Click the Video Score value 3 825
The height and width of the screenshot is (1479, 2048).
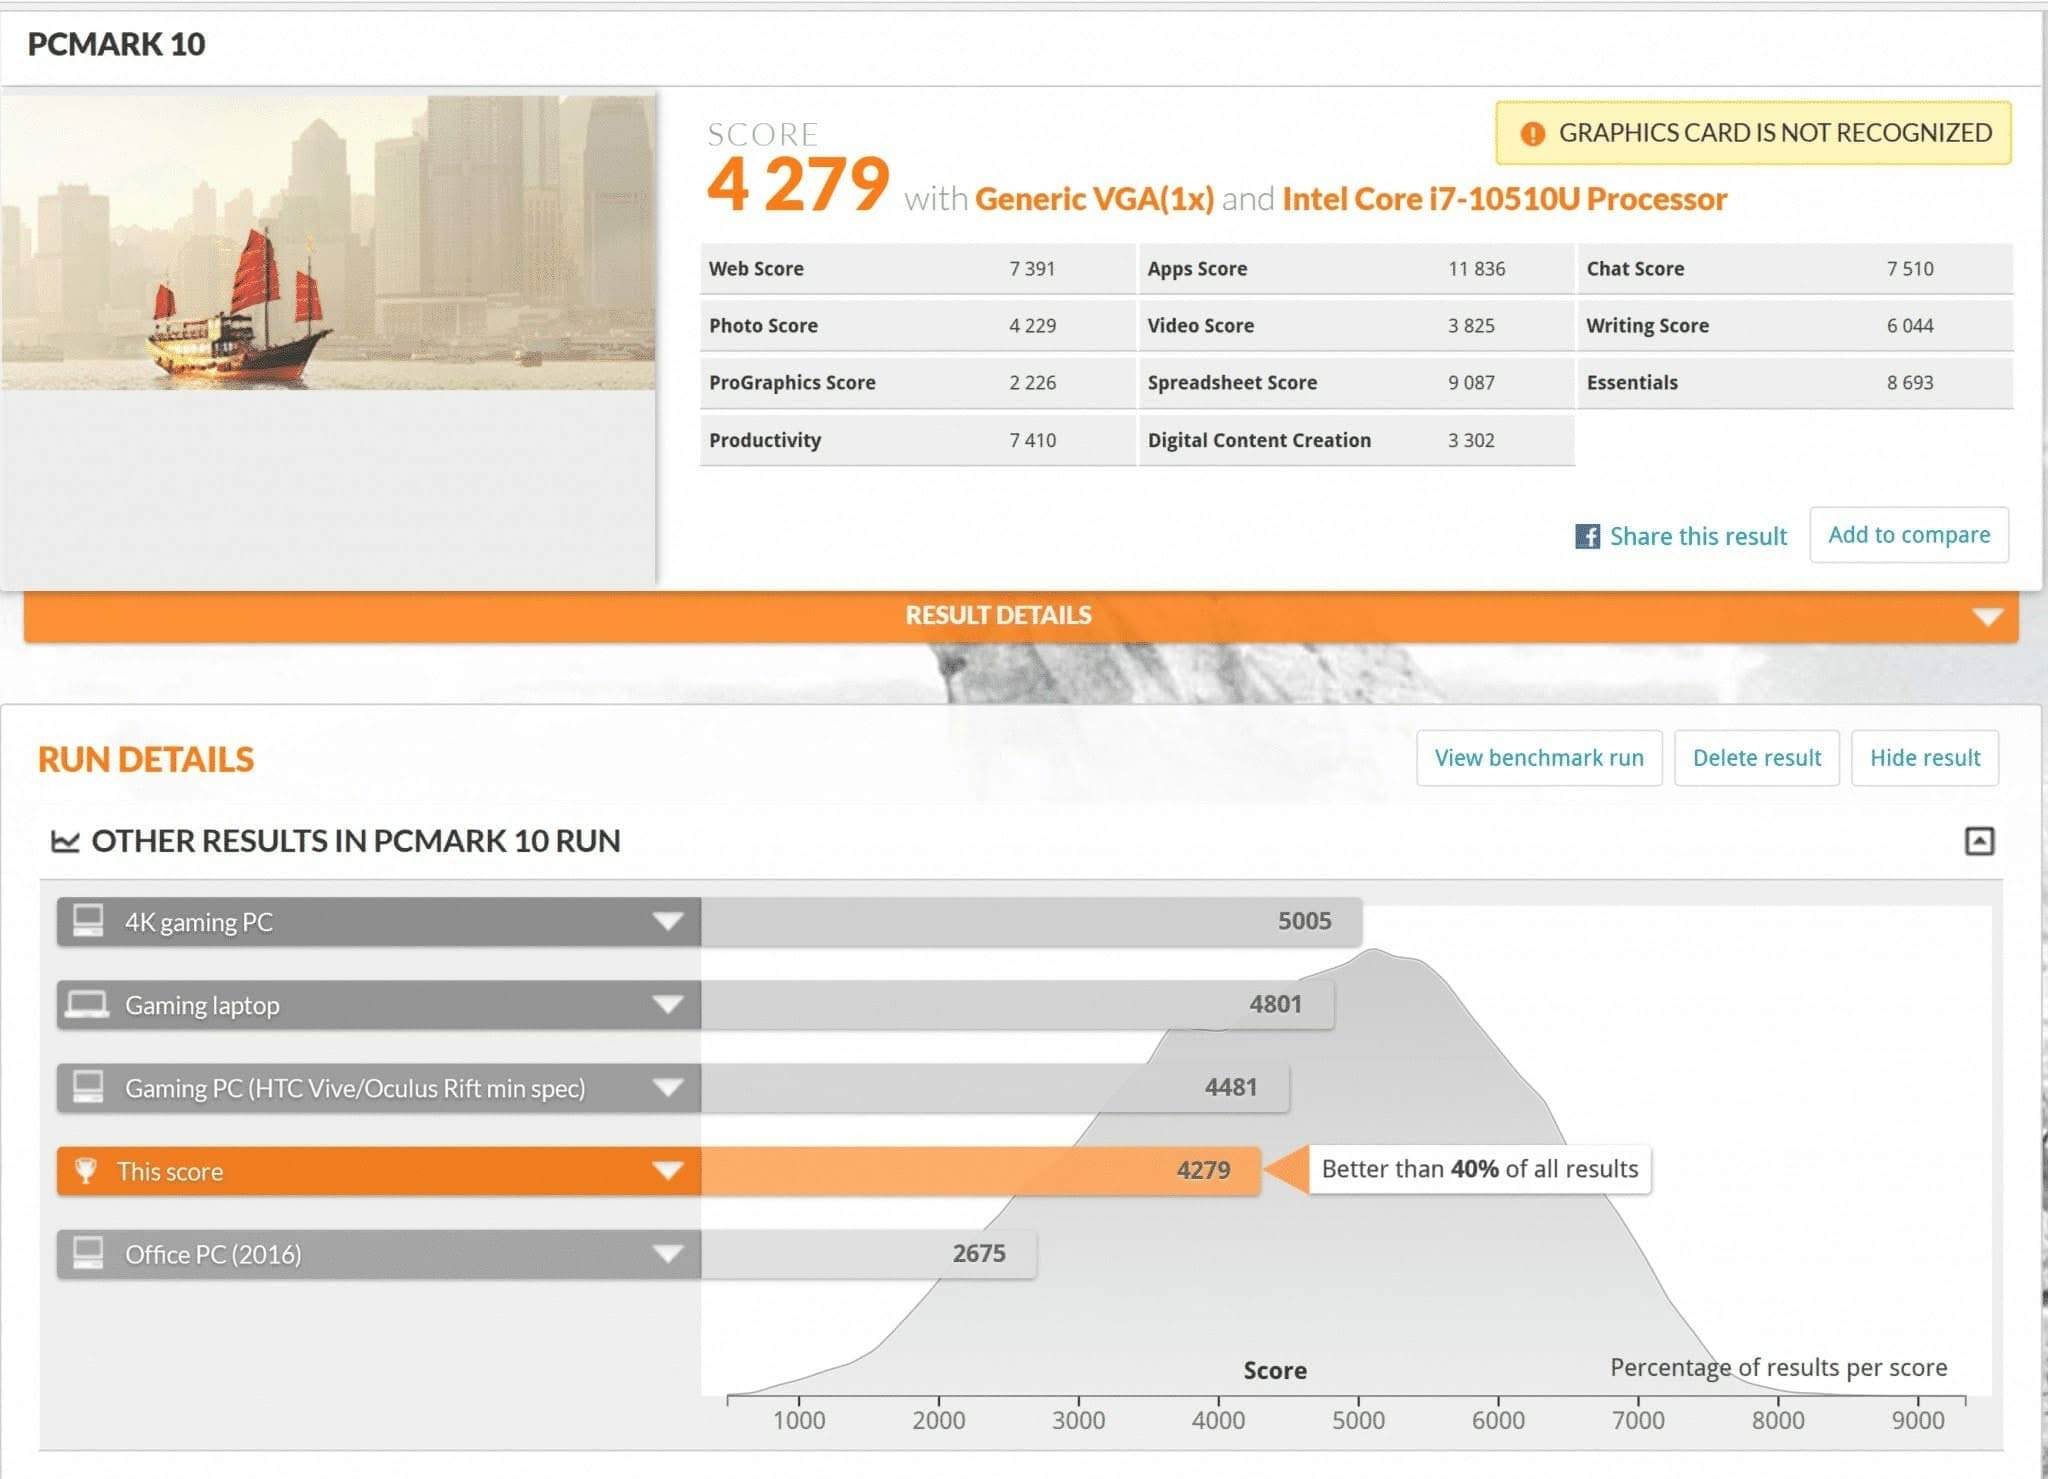tap(1471, 326)
